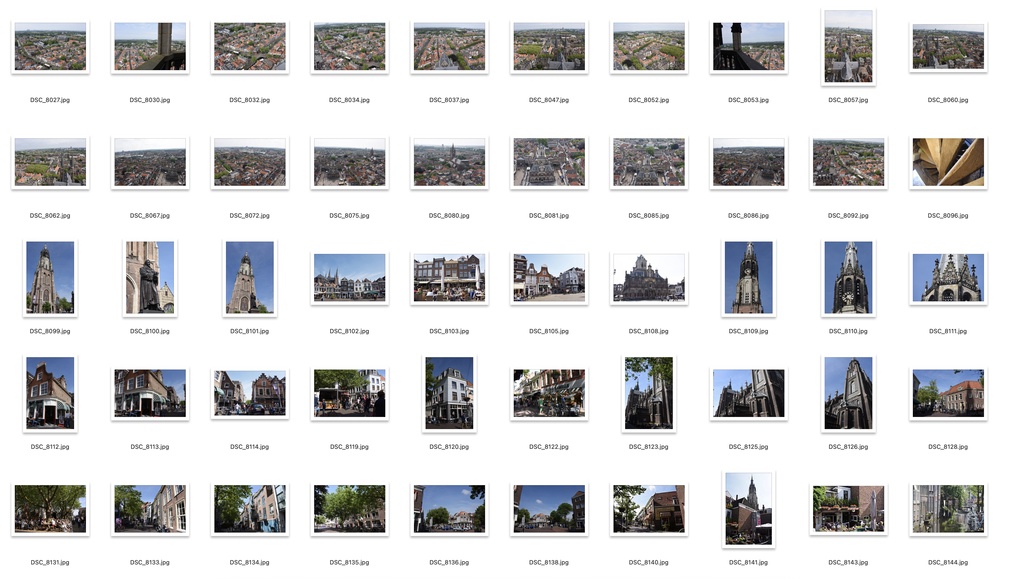Select the DSC_8100.jpg statue thumbnail
The height and width of the screenshot is (579, 1024).
click(x=150, y=277)
